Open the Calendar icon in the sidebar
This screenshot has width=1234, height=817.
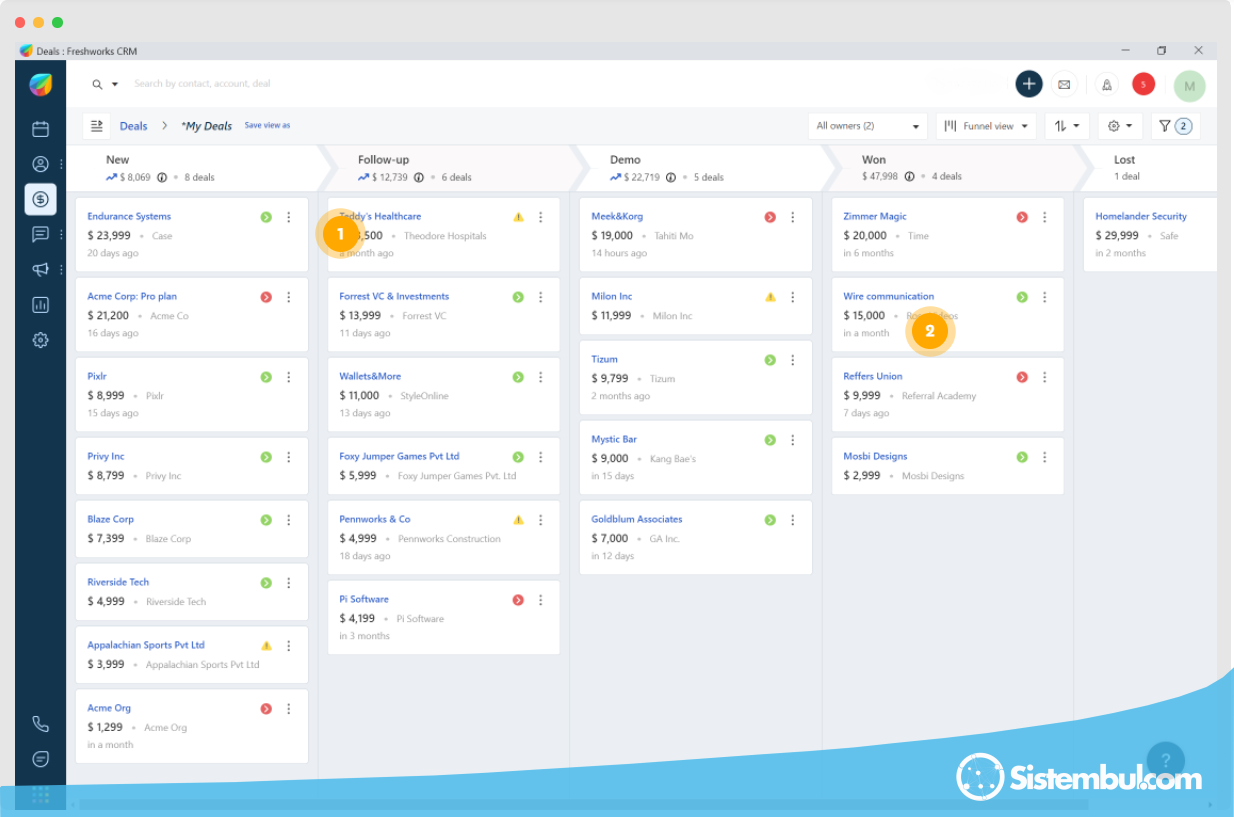click(40, 129)
